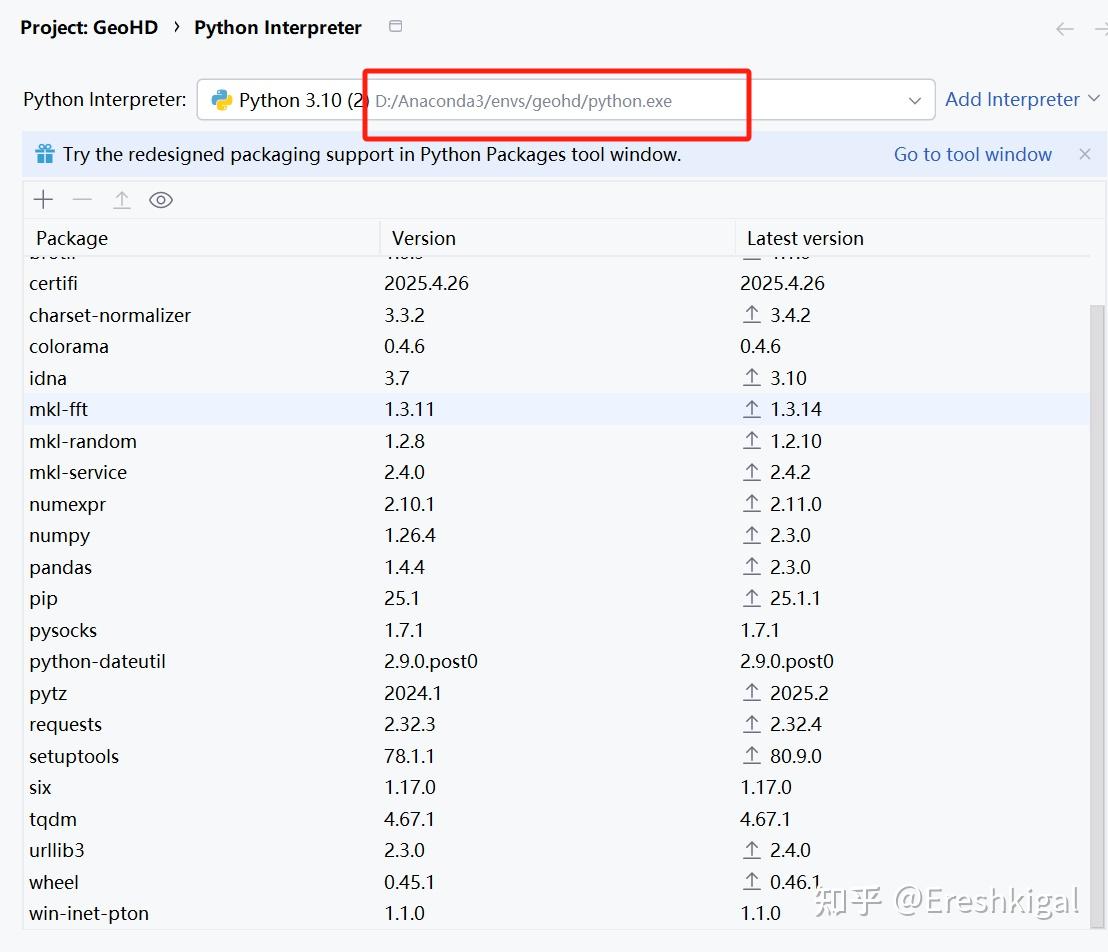The image size is (1108, 952).
Task: Click the Project: GeoHD breadcrumb
Action: (89, 28)
